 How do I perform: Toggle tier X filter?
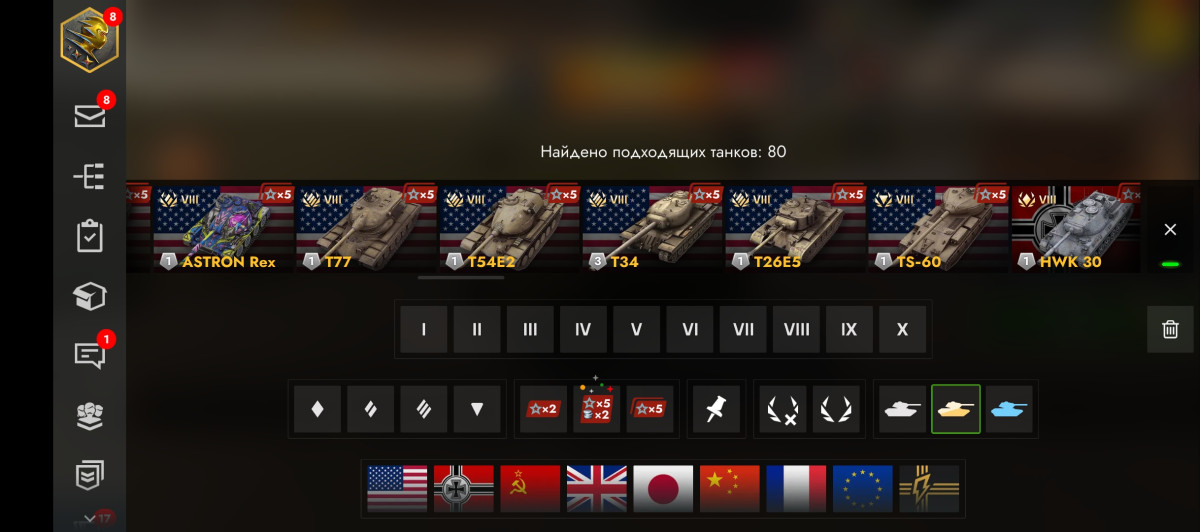902,329
